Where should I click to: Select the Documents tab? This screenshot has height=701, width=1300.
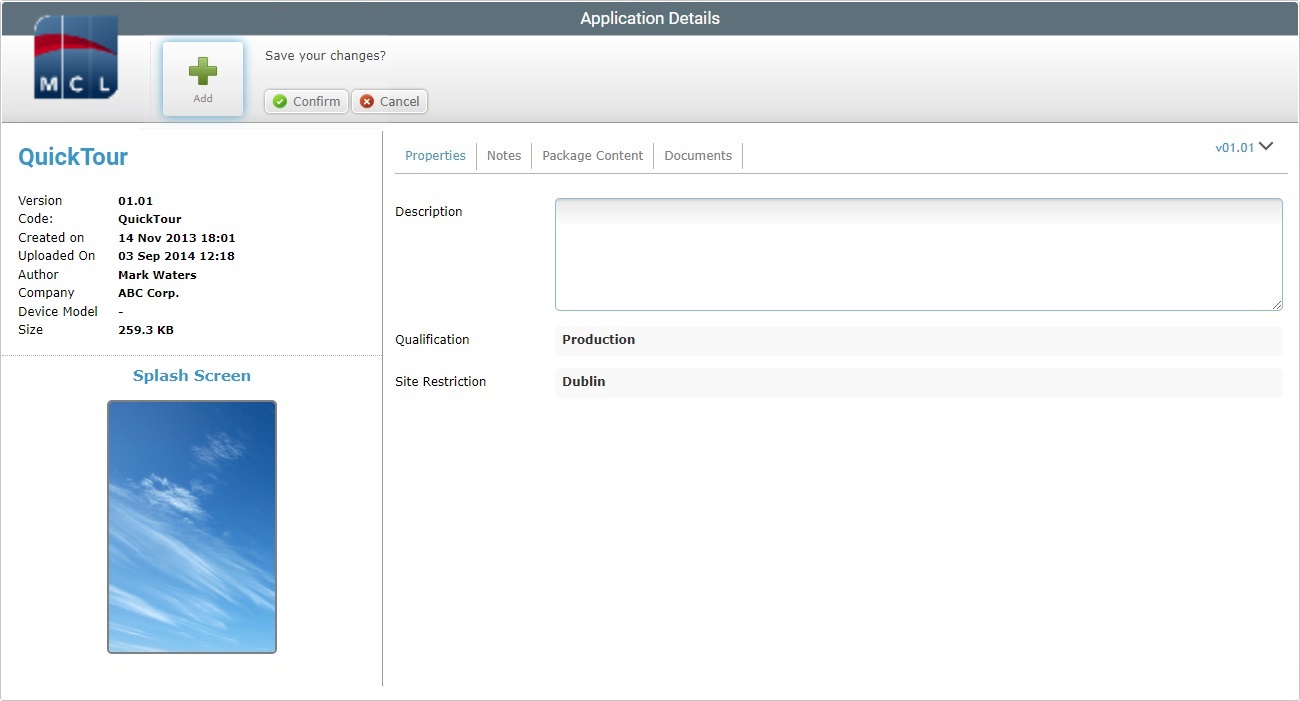click(x=697, y=155)
